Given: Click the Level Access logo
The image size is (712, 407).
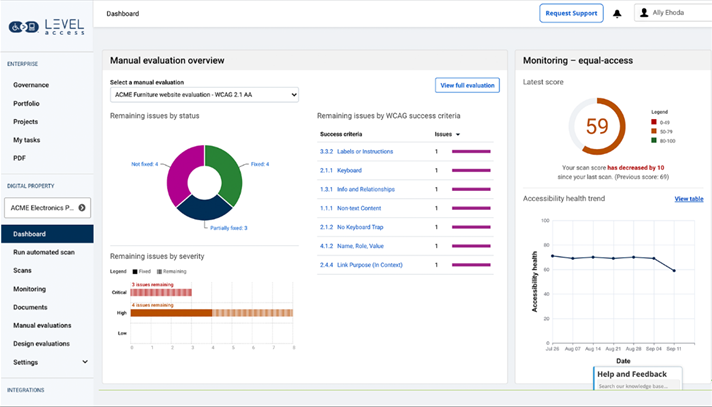Looking at the screenshot, I should (46, 27).
